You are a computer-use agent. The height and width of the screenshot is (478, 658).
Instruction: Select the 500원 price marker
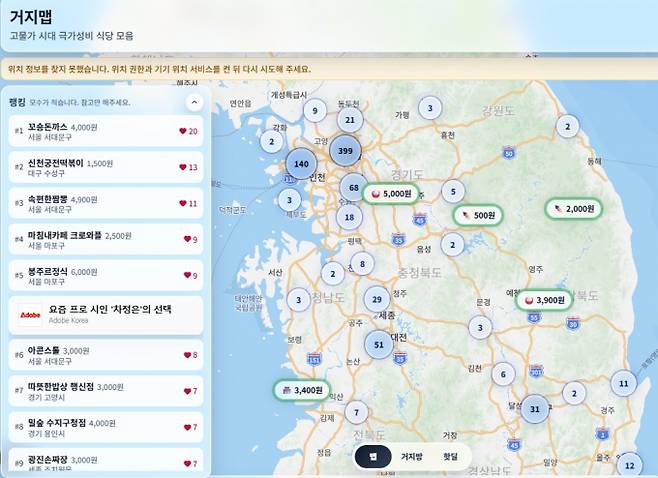coord(478,215)
